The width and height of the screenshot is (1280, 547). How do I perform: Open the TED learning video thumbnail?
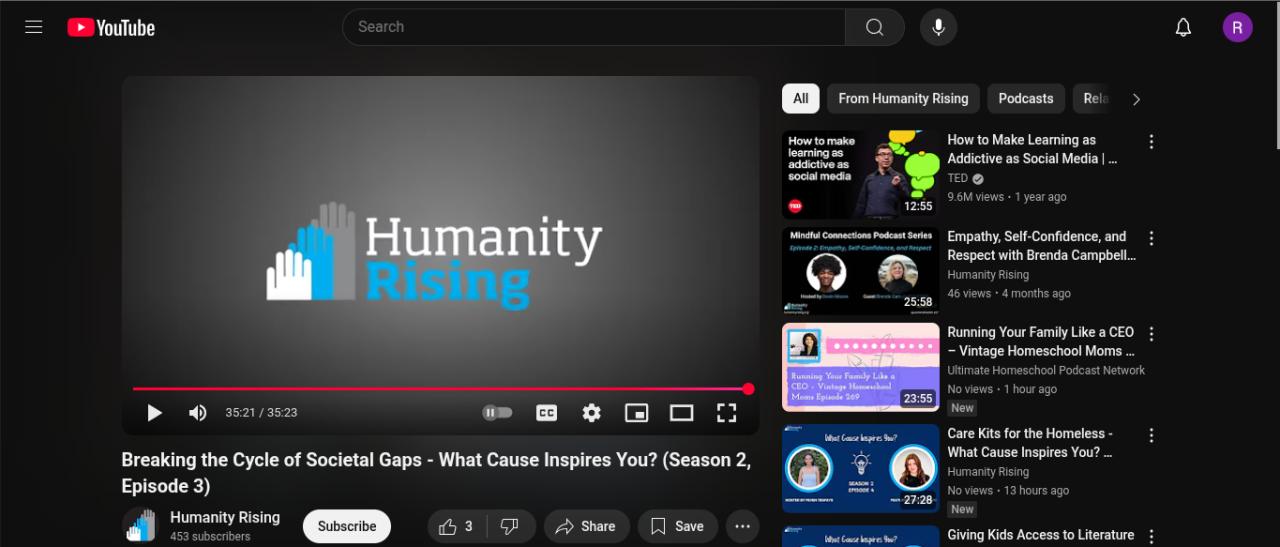(x=861, y=175)
